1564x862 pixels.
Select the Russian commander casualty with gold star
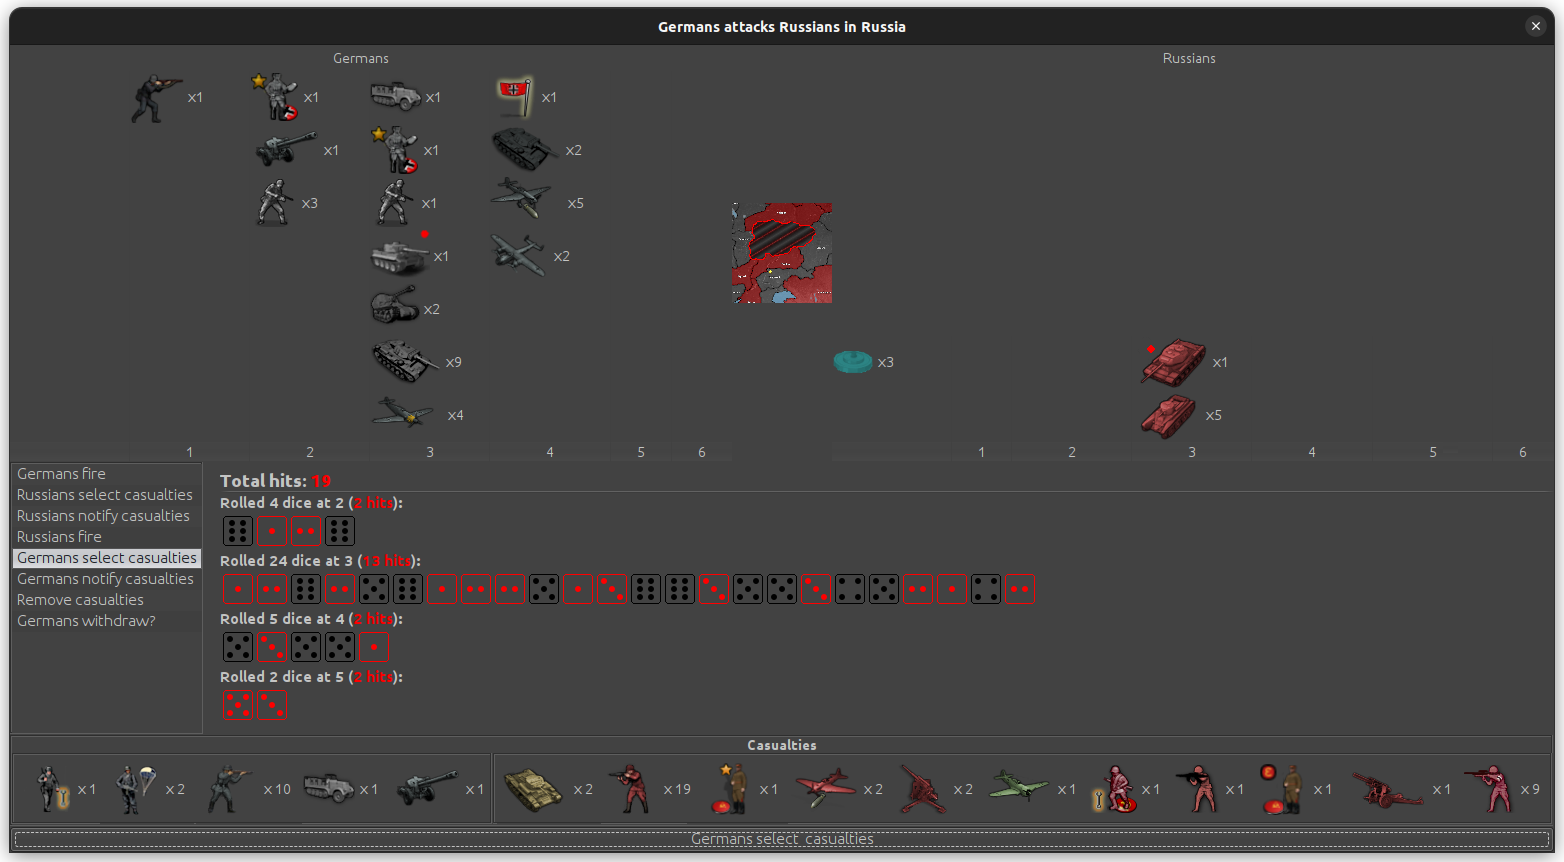pos(731,789)
